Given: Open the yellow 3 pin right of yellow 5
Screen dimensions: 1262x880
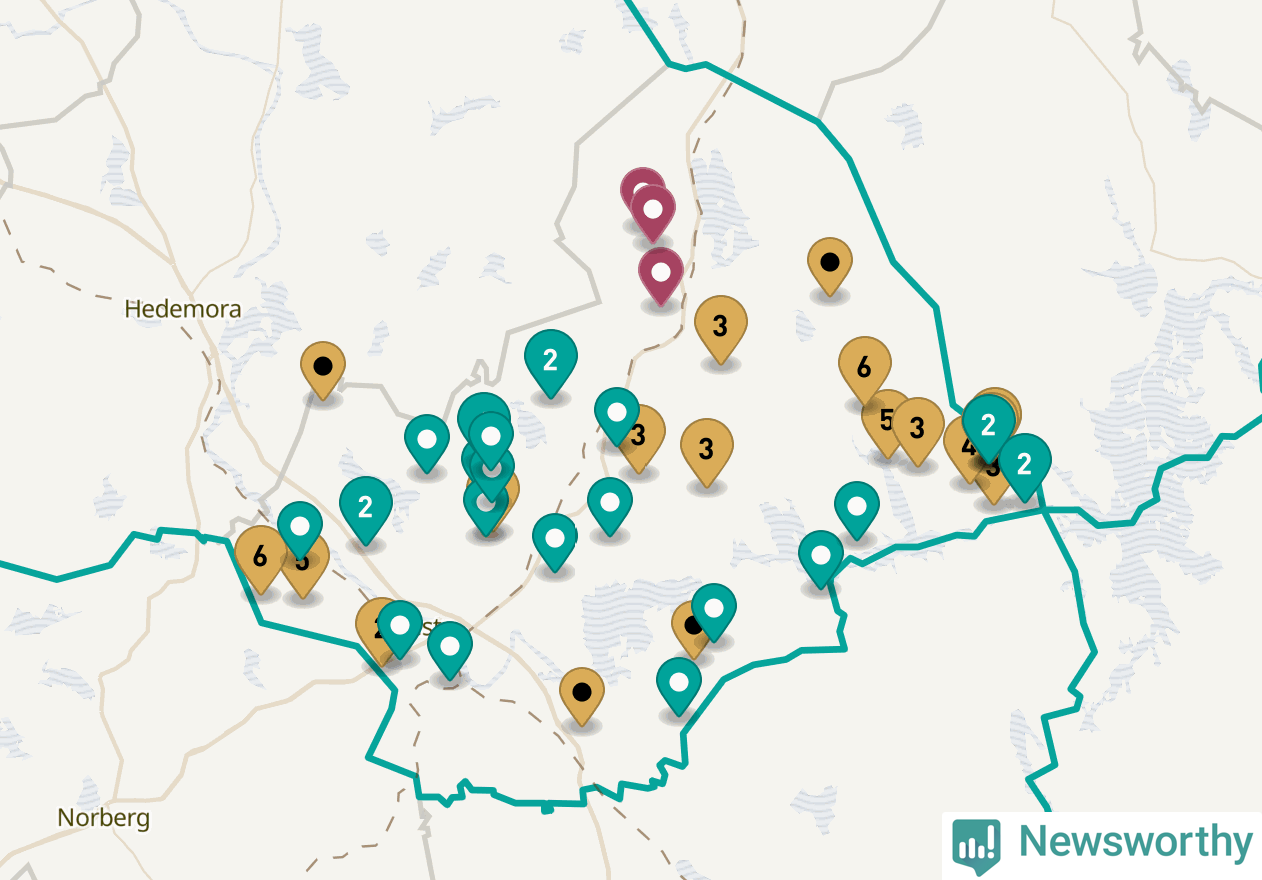Looking at the screenshot, I should pyautogui.click(x=917, y=431).
